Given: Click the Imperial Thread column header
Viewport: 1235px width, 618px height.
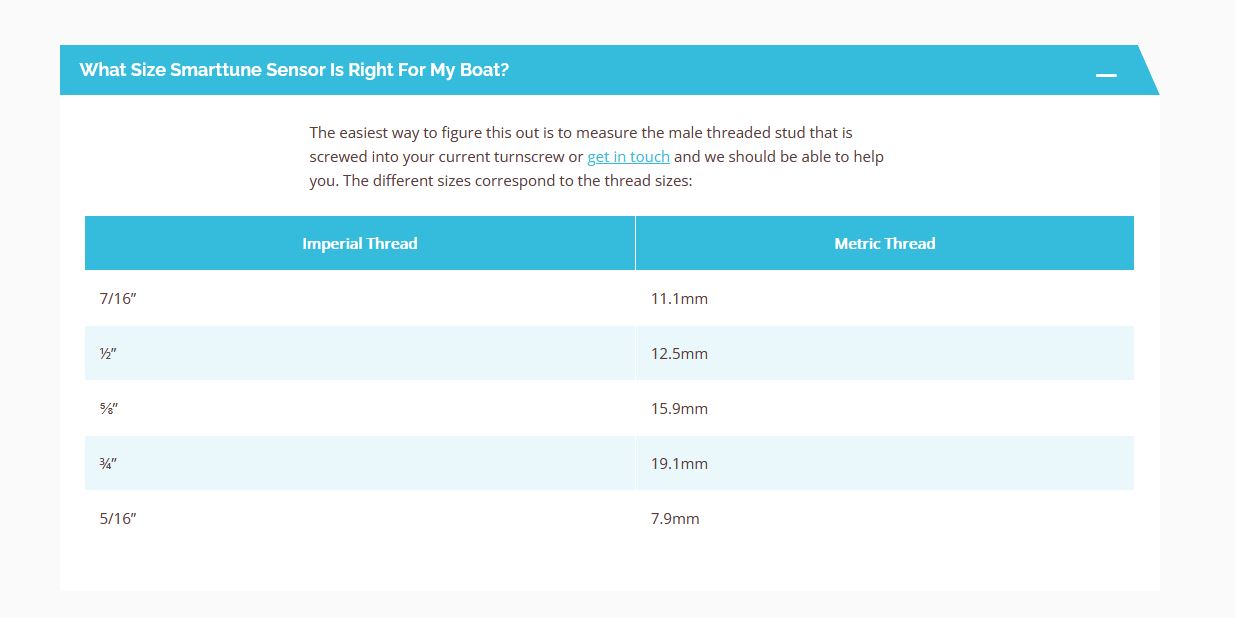Looking at the screenshot, I should (x=359, y=244).
